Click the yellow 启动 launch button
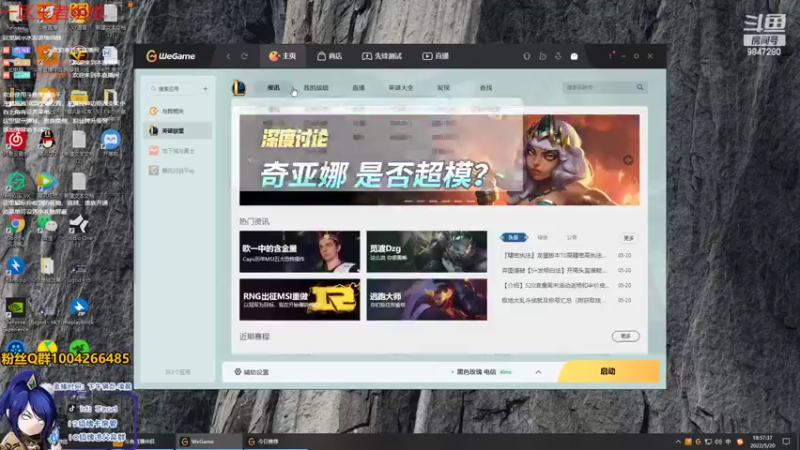This screenshot has height=450, width=800. [x=608, y=371]
